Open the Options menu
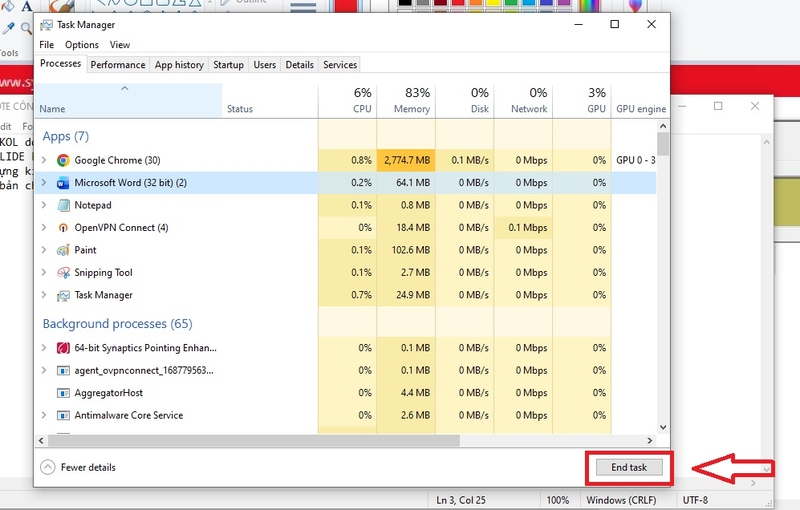Viewport: 800px width, 510px height. coord(82,45)
